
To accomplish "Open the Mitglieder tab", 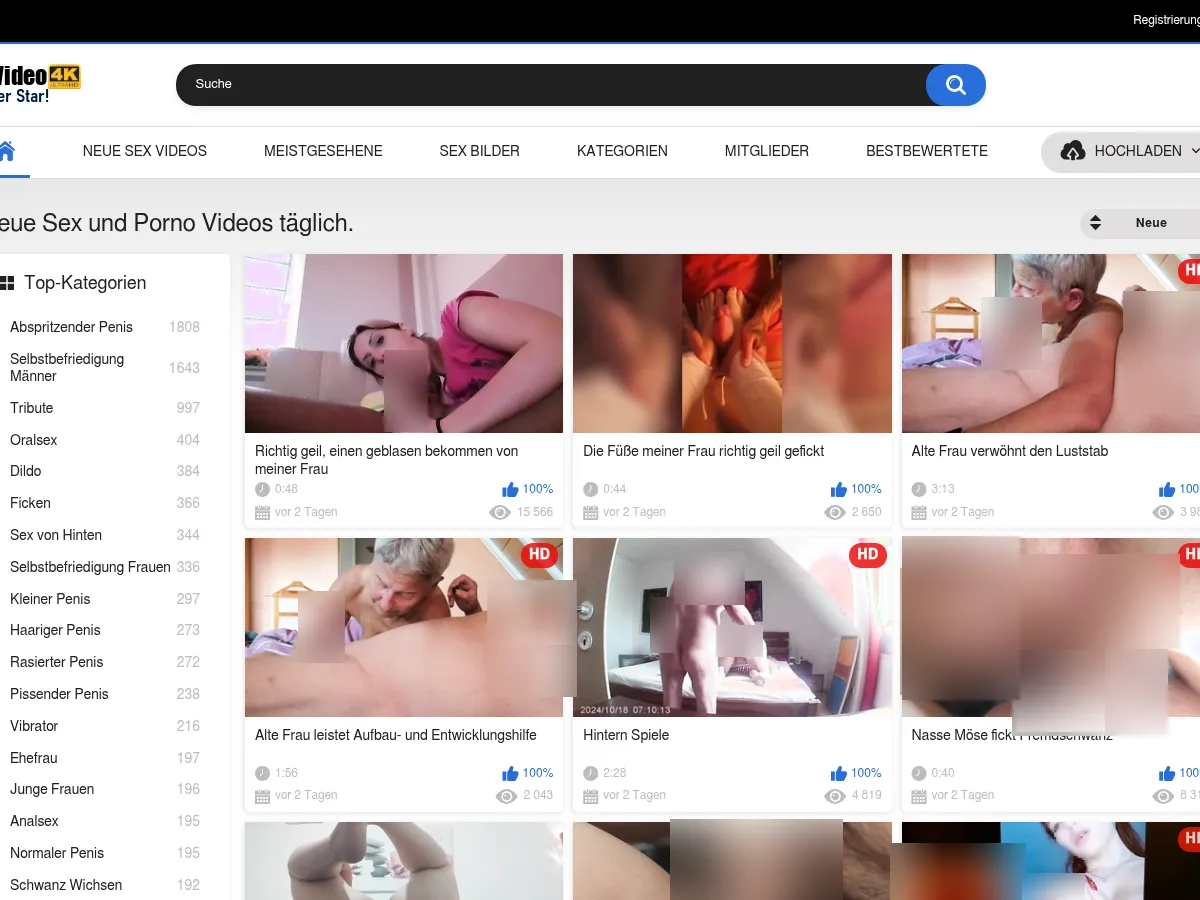I will click(767, 152).
